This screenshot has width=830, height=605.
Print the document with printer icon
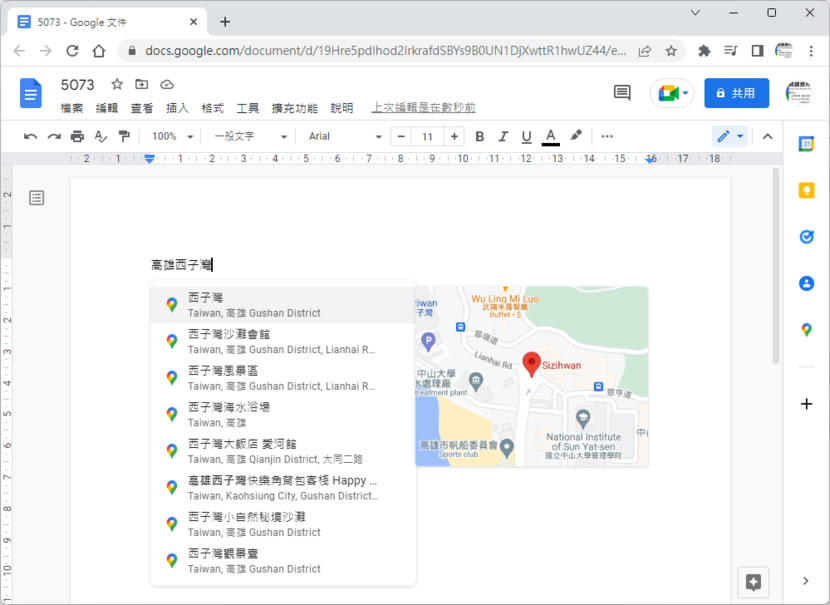point(77,137)
